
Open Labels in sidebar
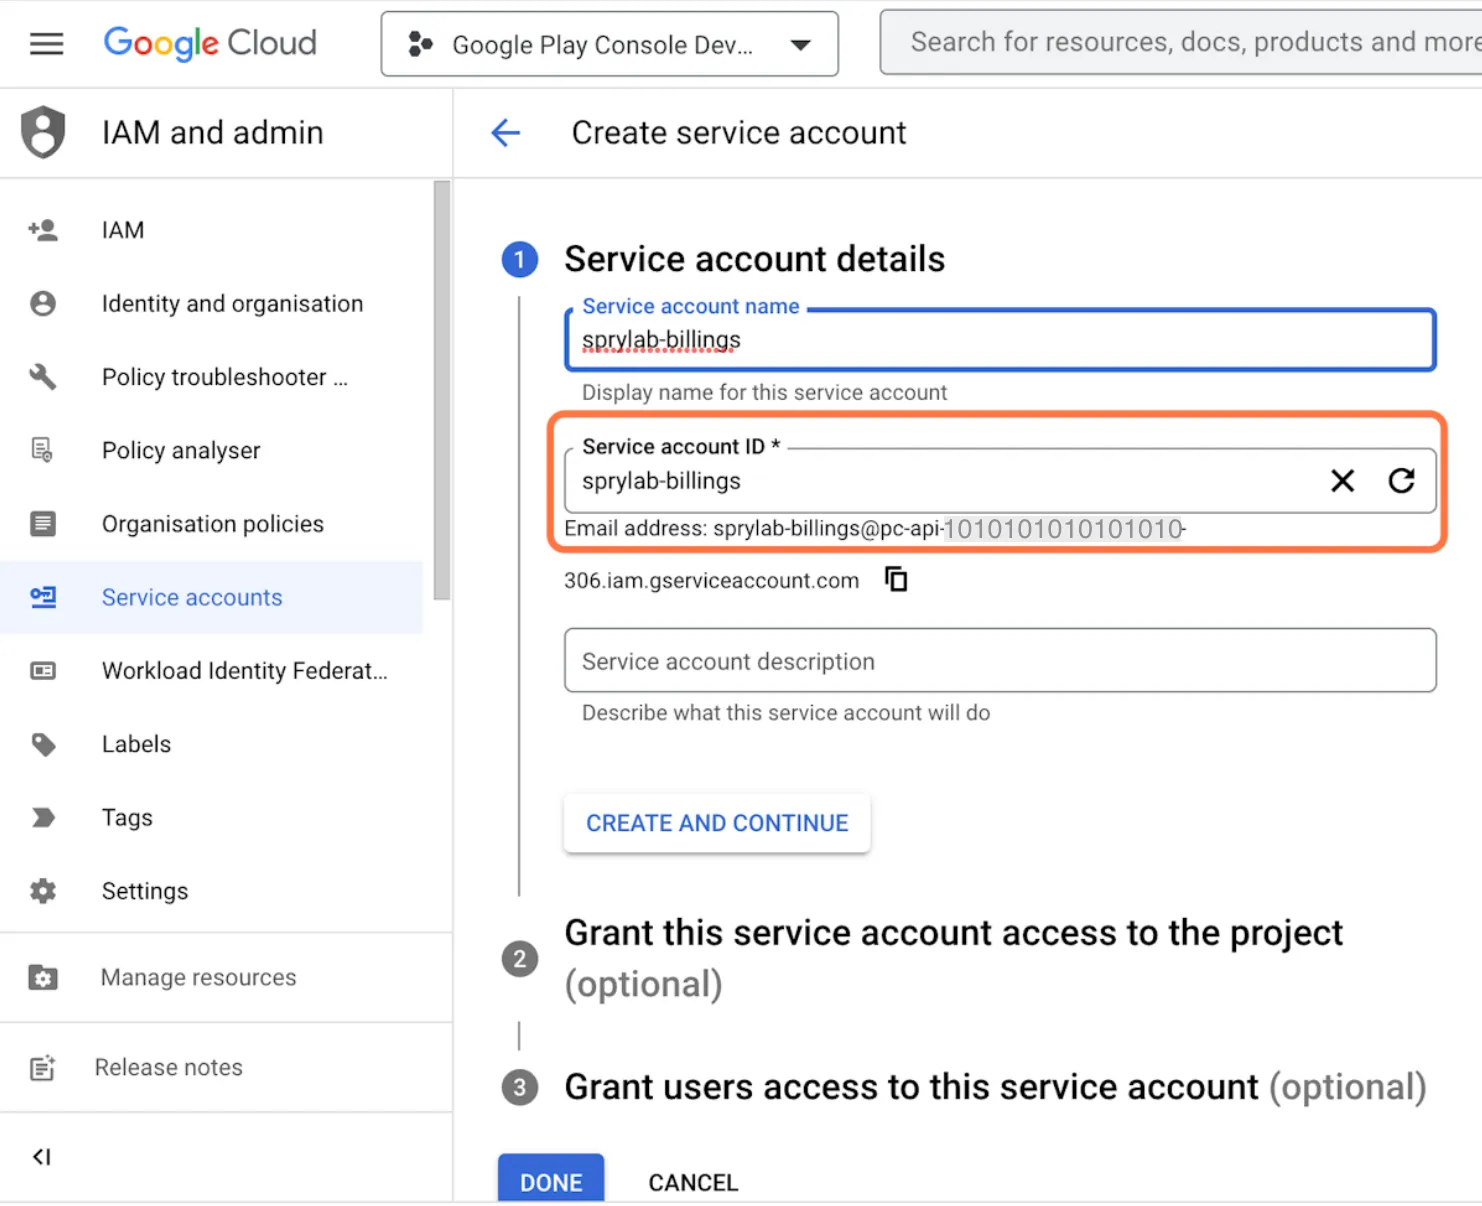click(136, 744)
